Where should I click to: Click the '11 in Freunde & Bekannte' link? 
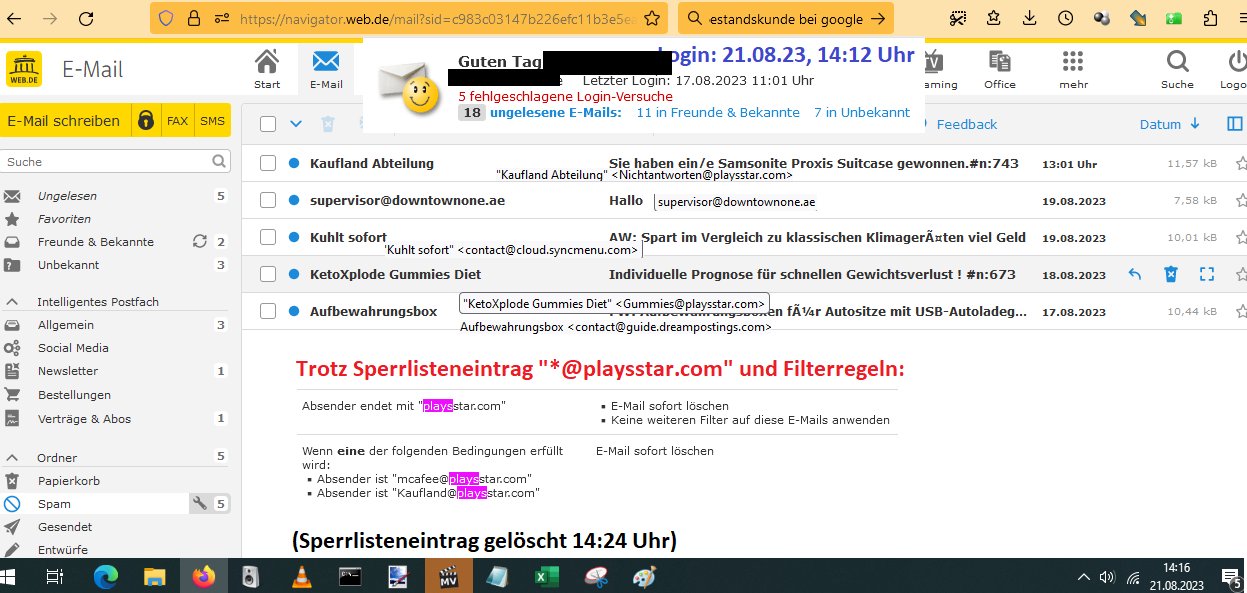718,113
